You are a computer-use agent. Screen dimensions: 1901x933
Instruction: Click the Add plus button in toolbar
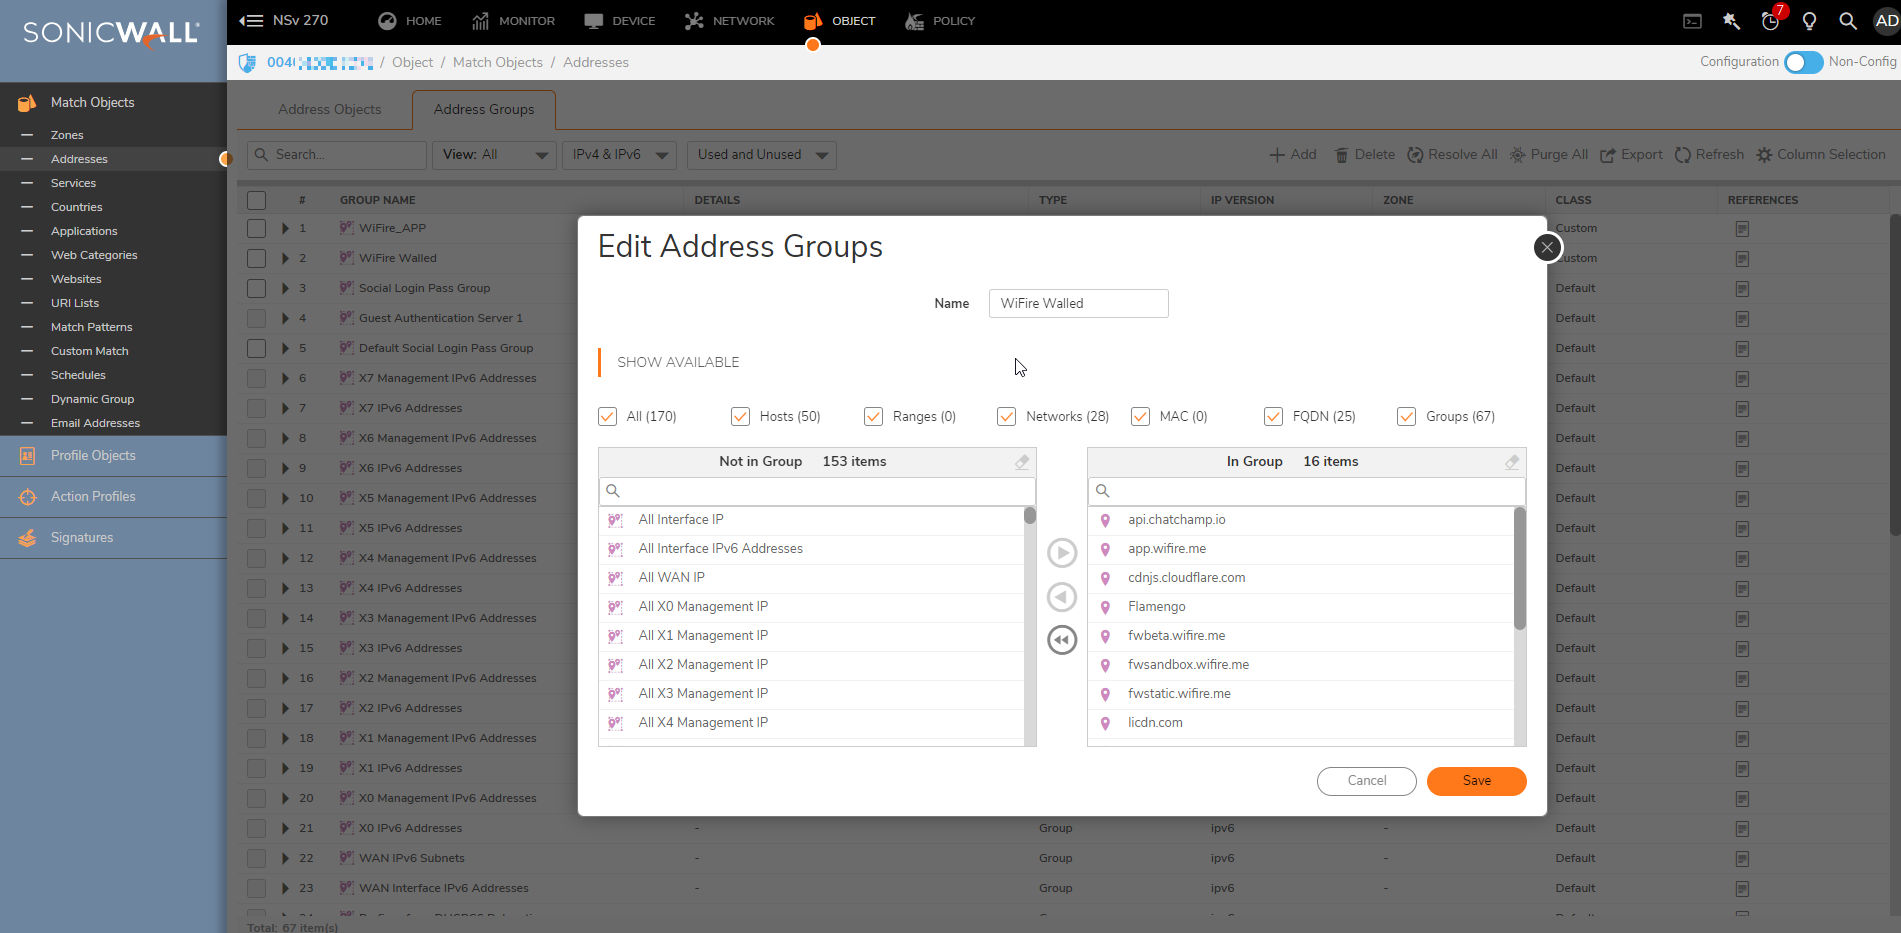point(1293,155)
